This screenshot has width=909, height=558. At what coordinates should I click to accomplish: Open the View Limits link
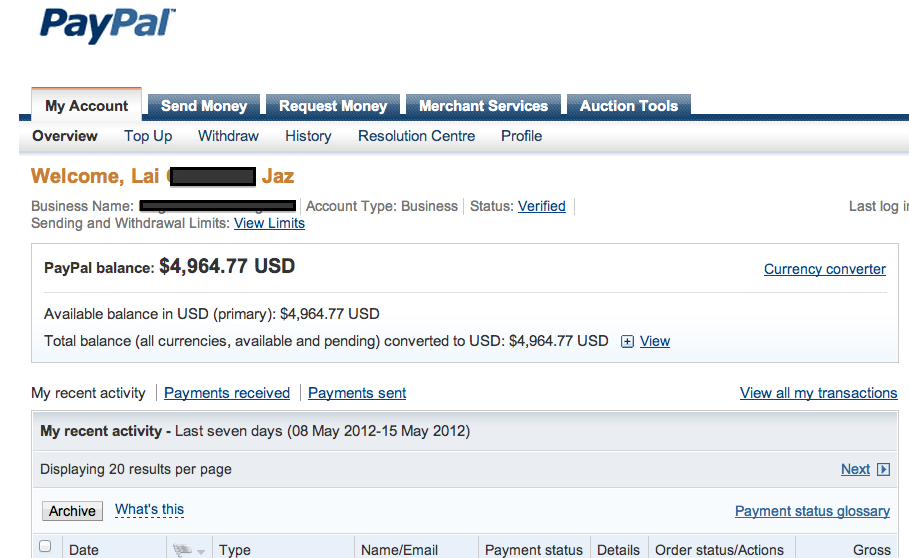pos(269,223)
